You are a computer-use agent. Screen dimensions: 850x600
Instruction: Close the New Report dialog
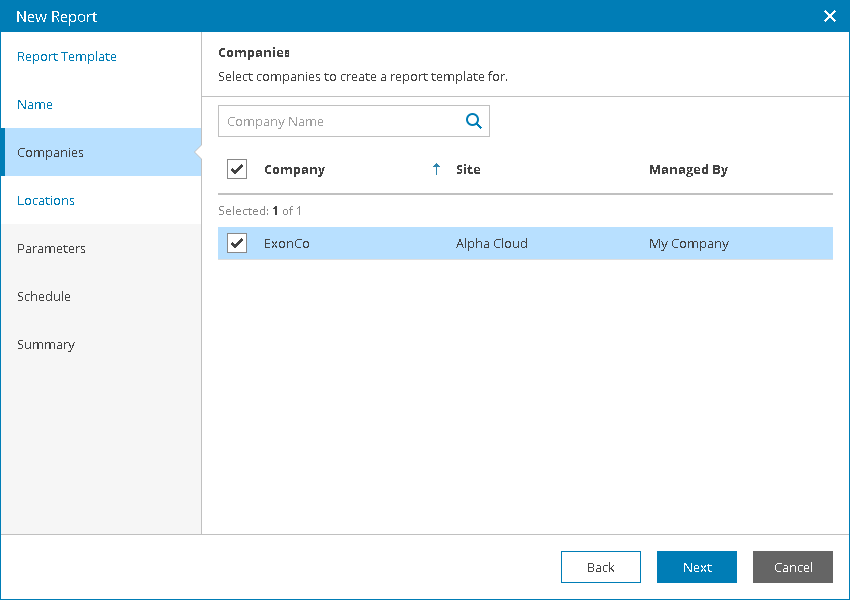[x=829, y=16]
